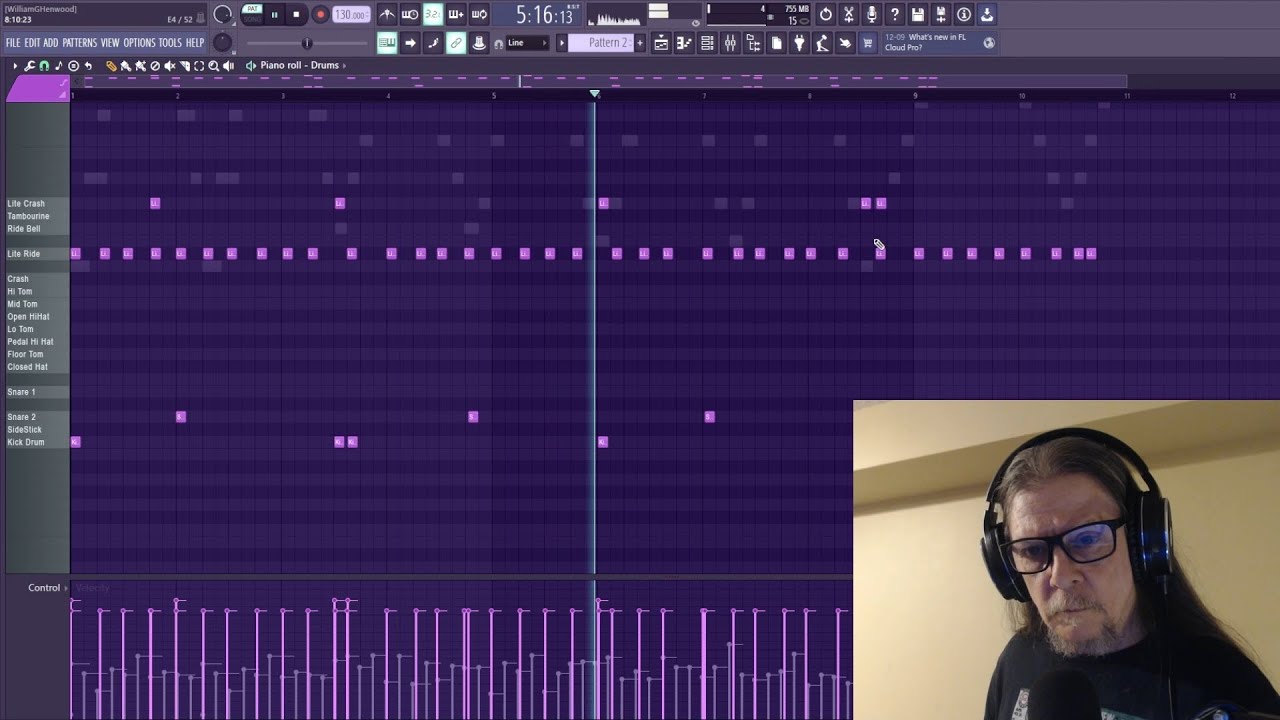Click the 130.000 tempo field
Image resolution: width=1280 pixels, height=720 pixels.
350,14
